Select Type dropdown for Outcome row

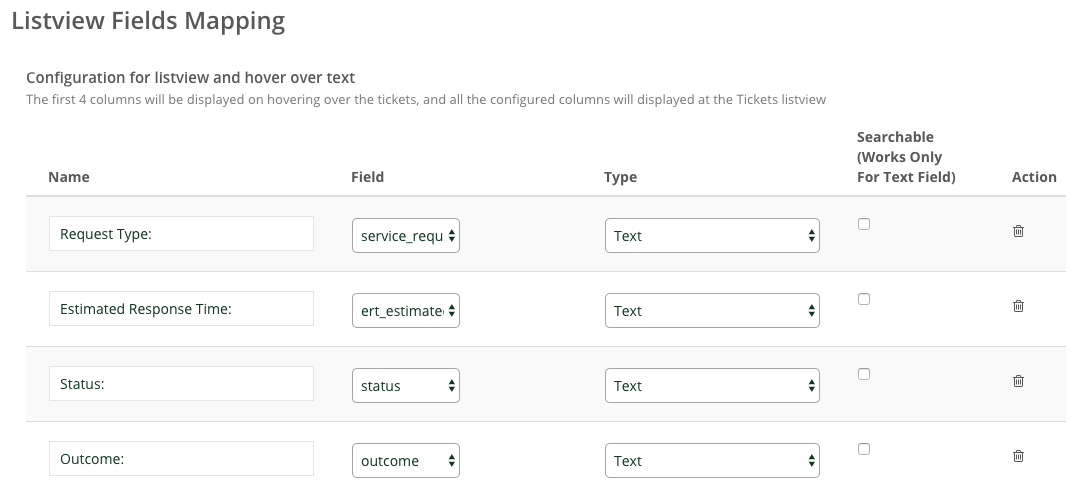click(x=712, y=460)
